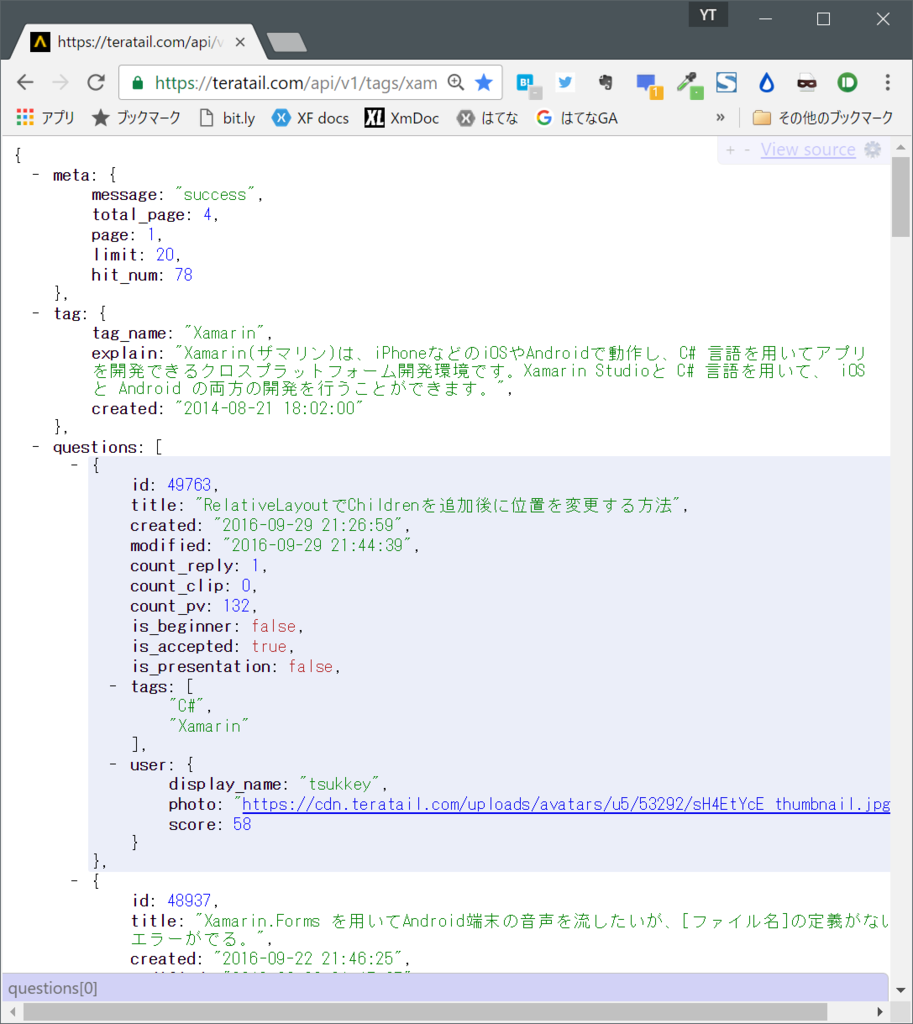This screenshot has height=1024, width=913.
Task: Click the score value 58
Action: tap(242, 824)
